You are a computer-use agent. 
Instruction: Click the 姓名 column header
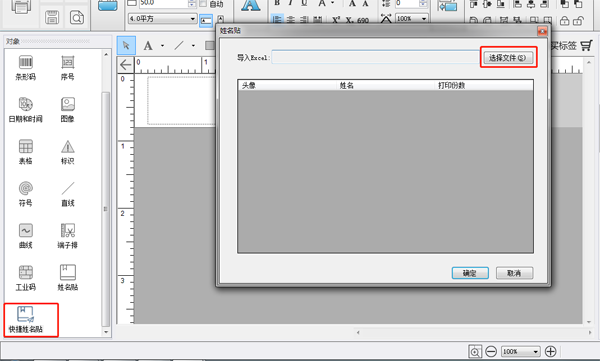(385, 85)
